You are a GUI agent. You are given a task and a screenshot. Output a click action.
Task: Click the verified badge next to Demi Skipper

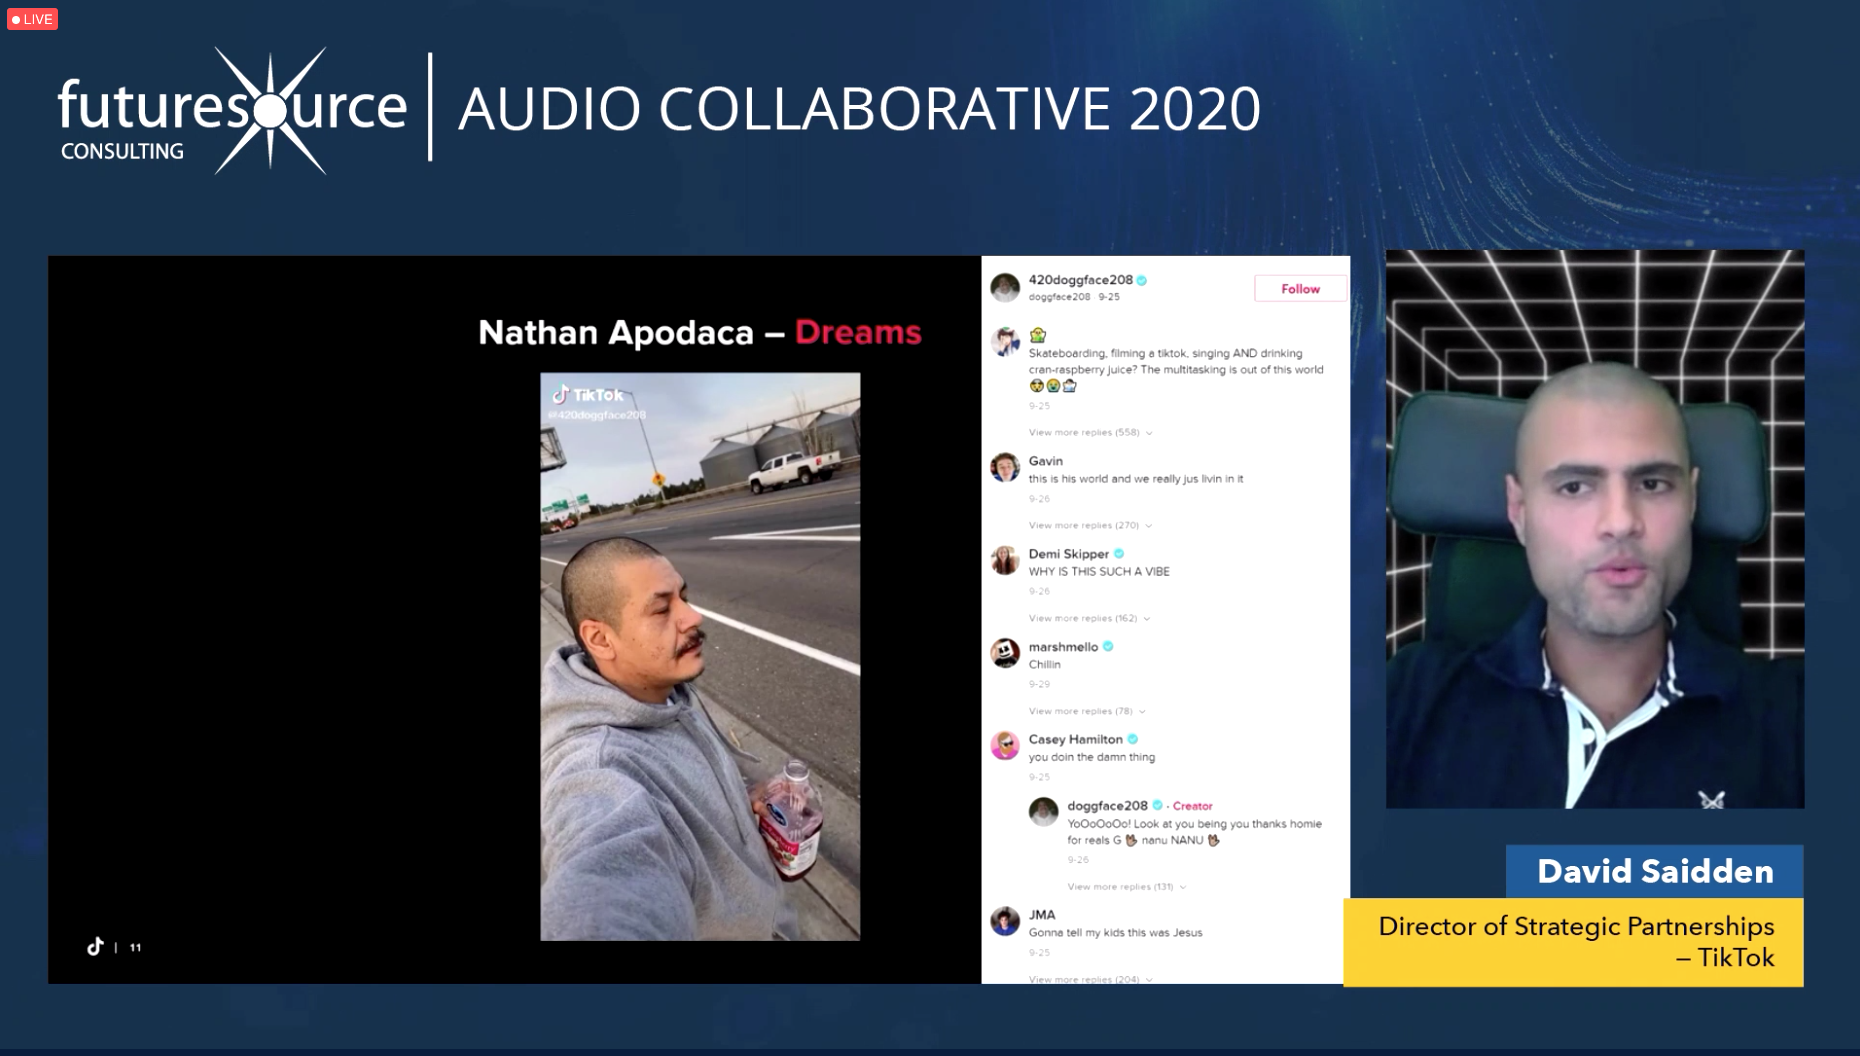click(x=1119, y=554)
